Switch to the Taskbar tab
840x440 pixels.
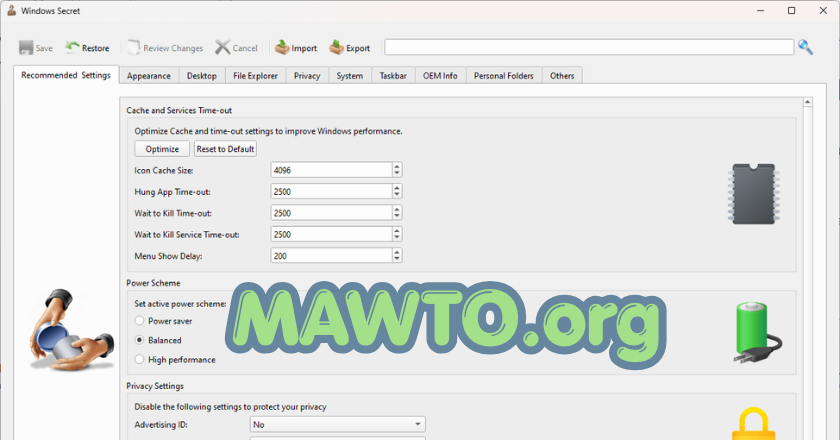393,76
